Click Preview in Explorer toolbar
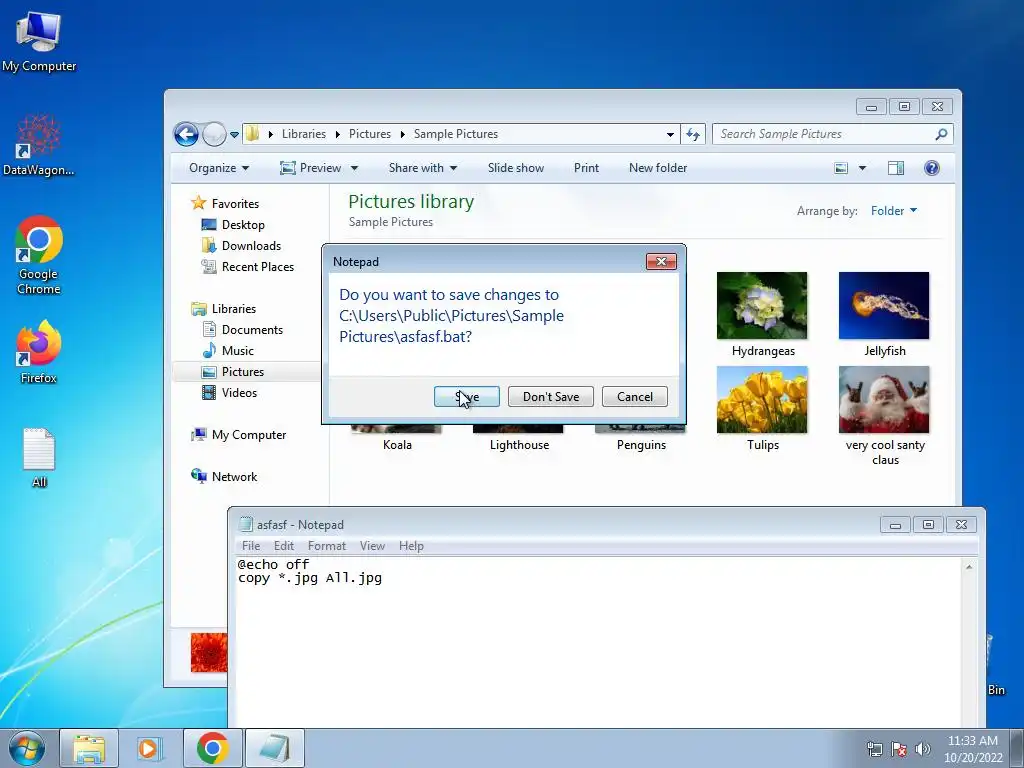 coord(311,168)
